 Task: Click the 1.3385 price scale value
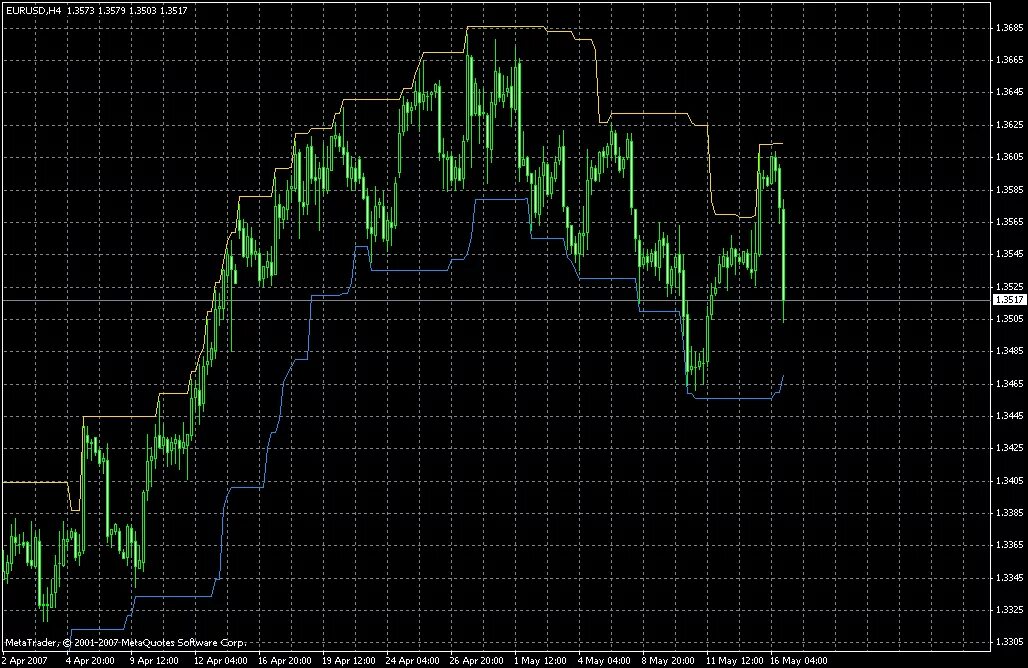pos(1009,513)
